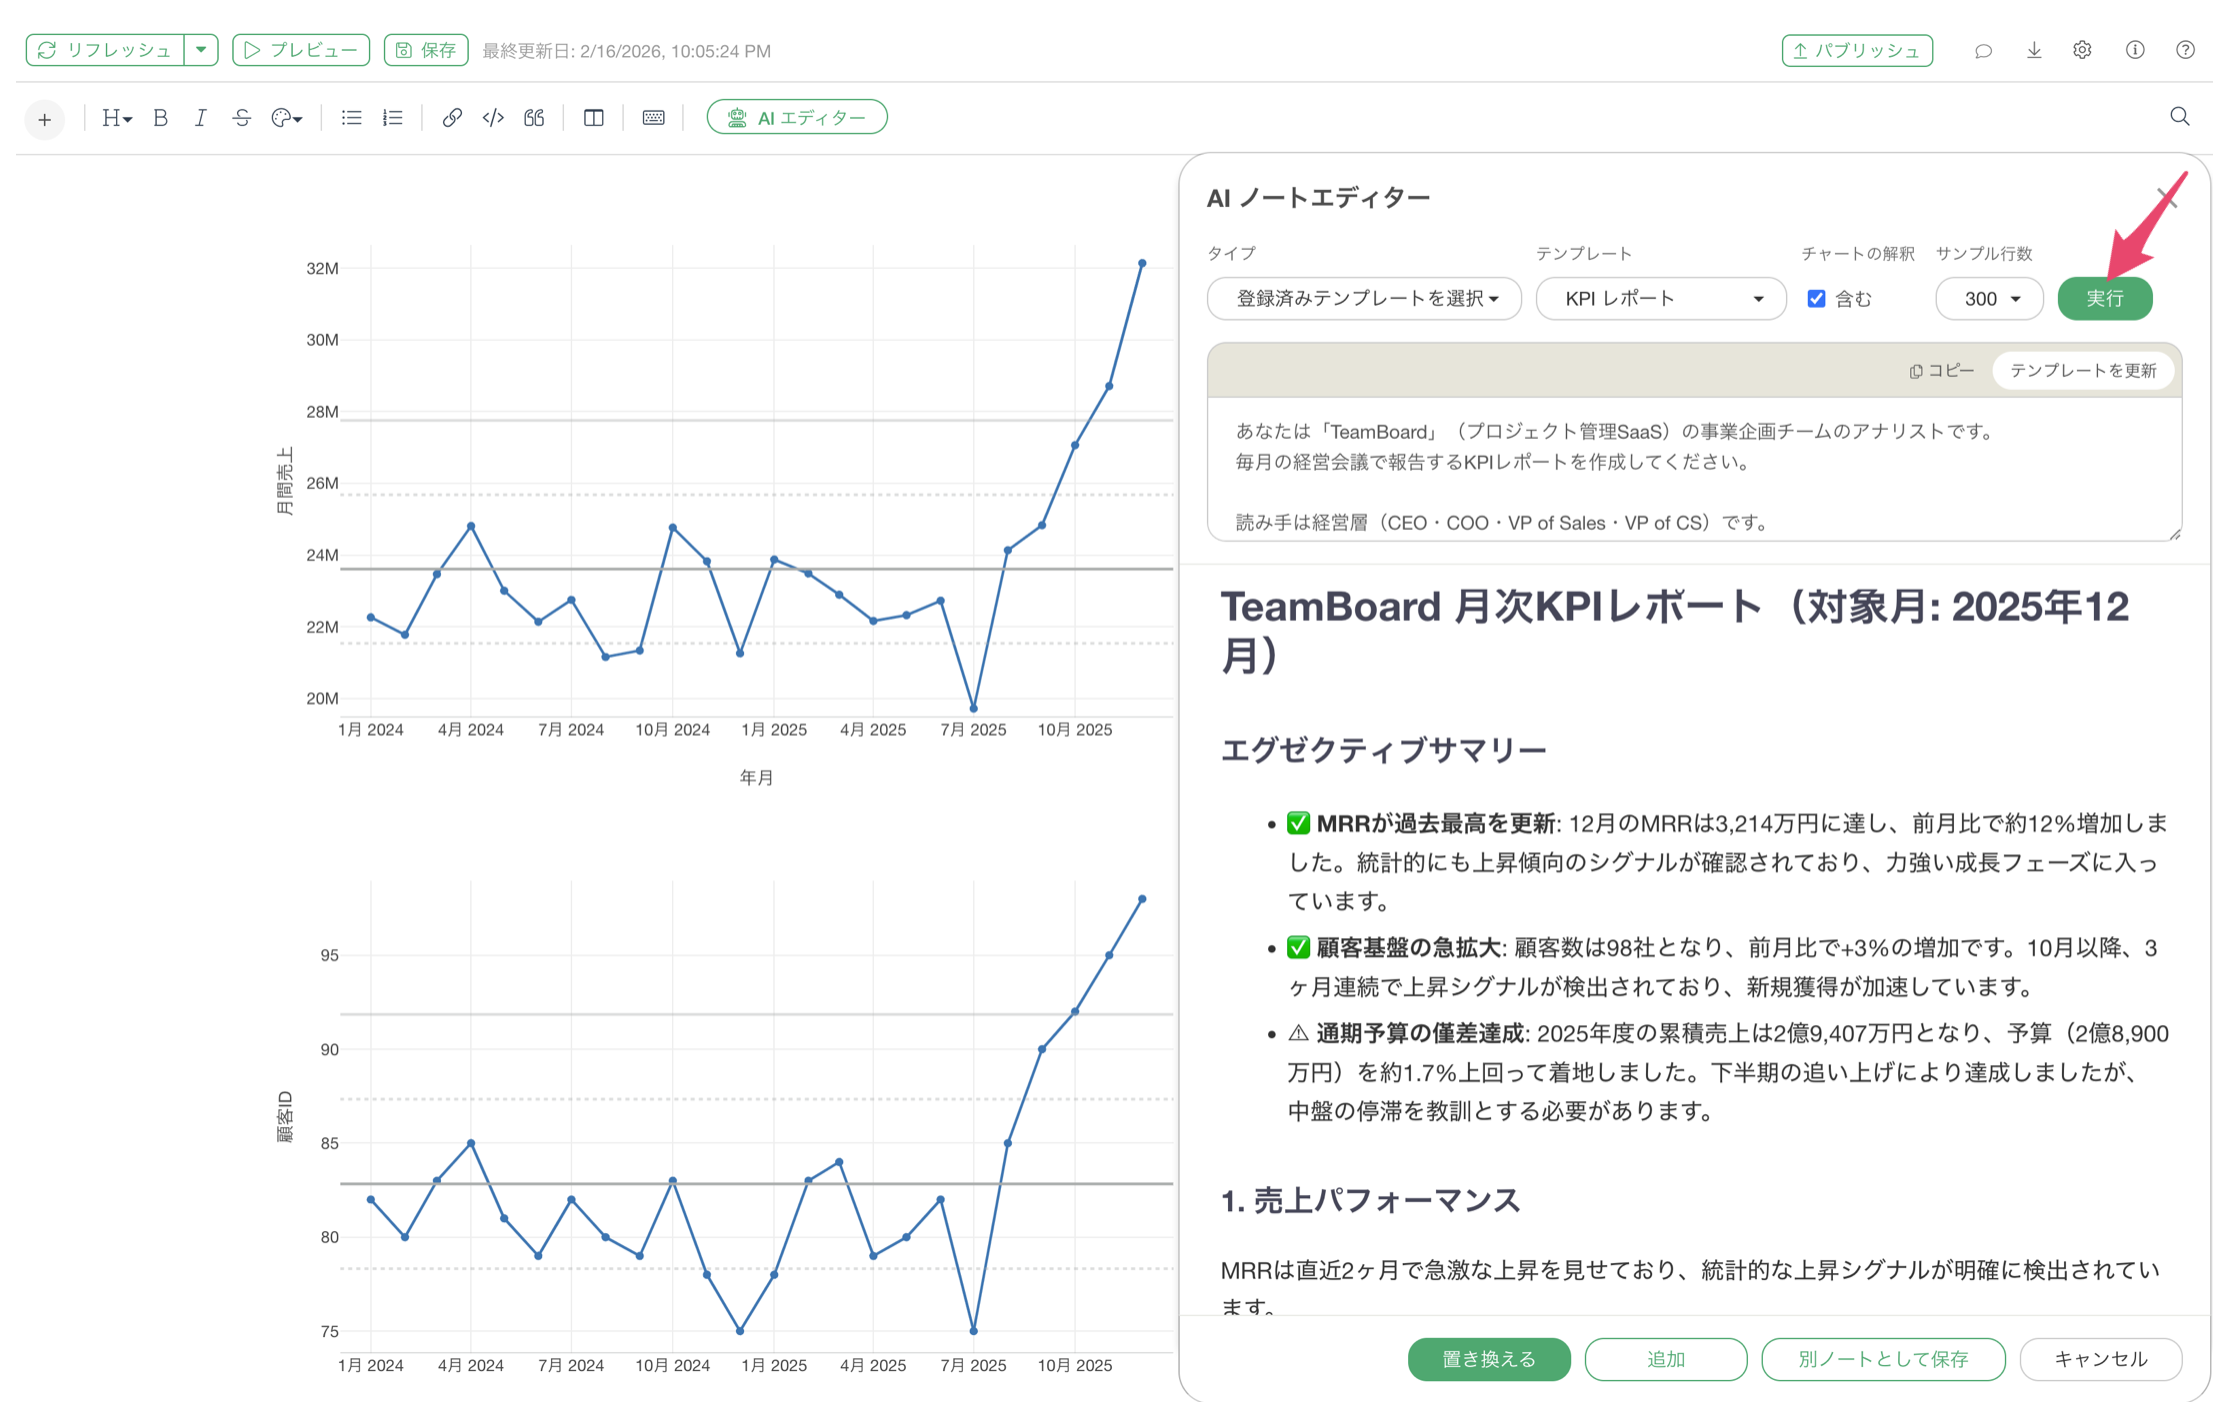Viewport: 2238px width, 1402px height.
Task: Click the 実行 run button
Action: coord(2104,299)
